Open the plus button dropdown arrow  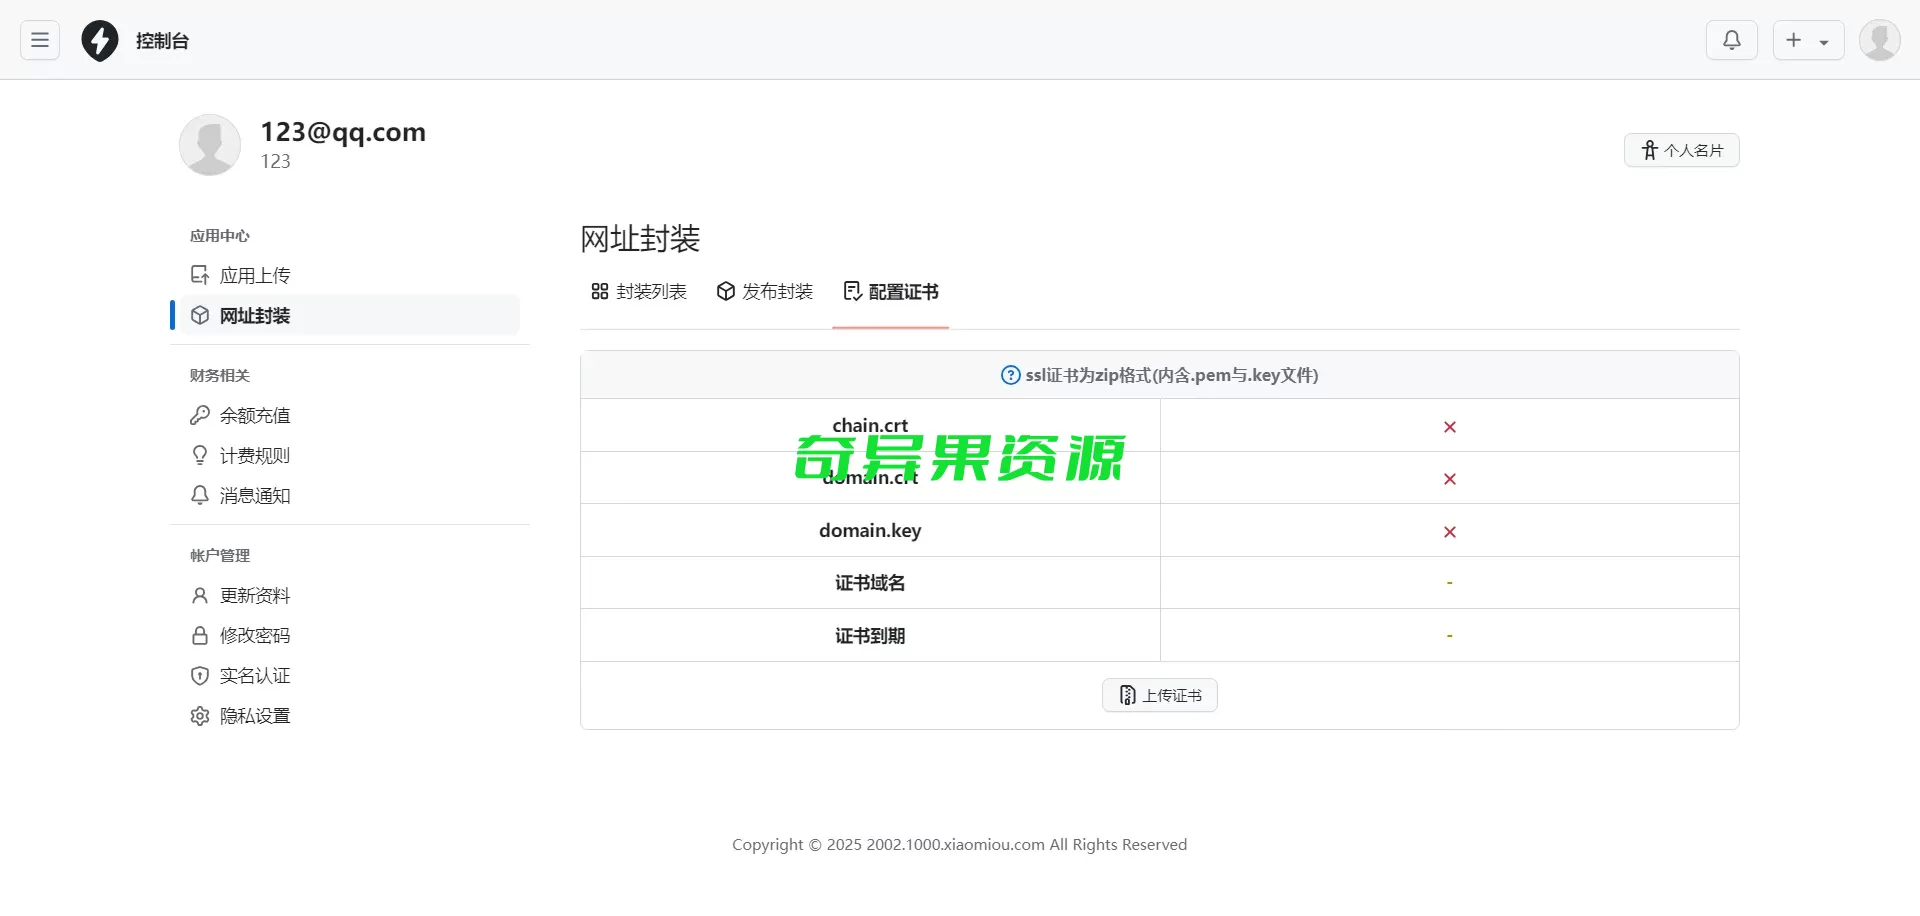1826,40
